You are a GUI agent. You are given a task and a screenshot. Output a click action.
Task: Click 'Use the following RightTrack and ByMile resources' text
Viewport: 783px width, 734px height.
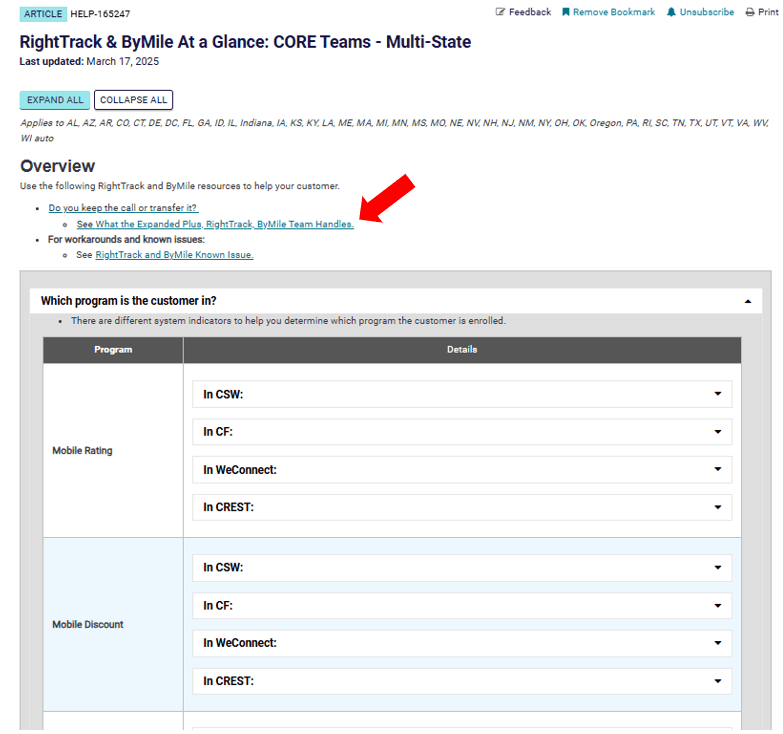coord(180,186)
